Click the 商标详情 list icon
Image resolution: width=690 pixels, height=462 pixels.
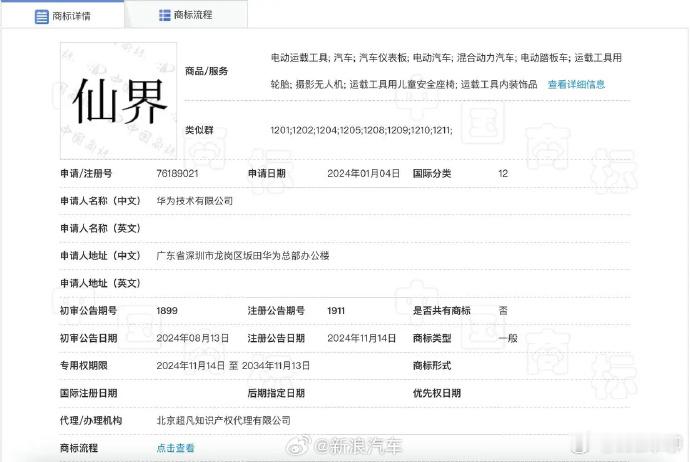[x=41, y=17]
